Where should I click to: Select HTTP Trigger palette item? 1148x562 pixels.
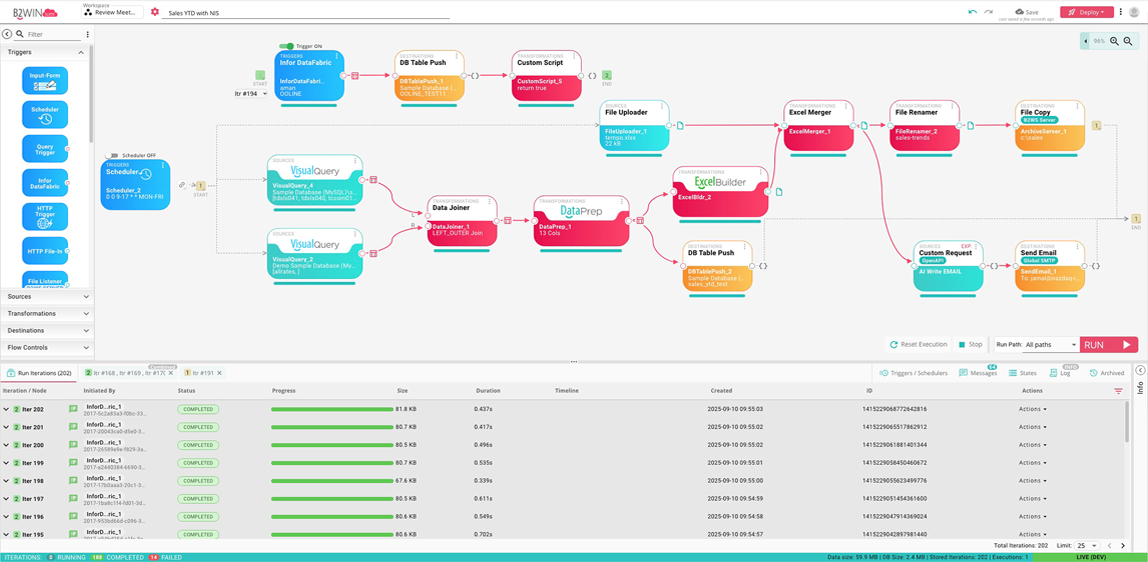click(x=45, y=217)
